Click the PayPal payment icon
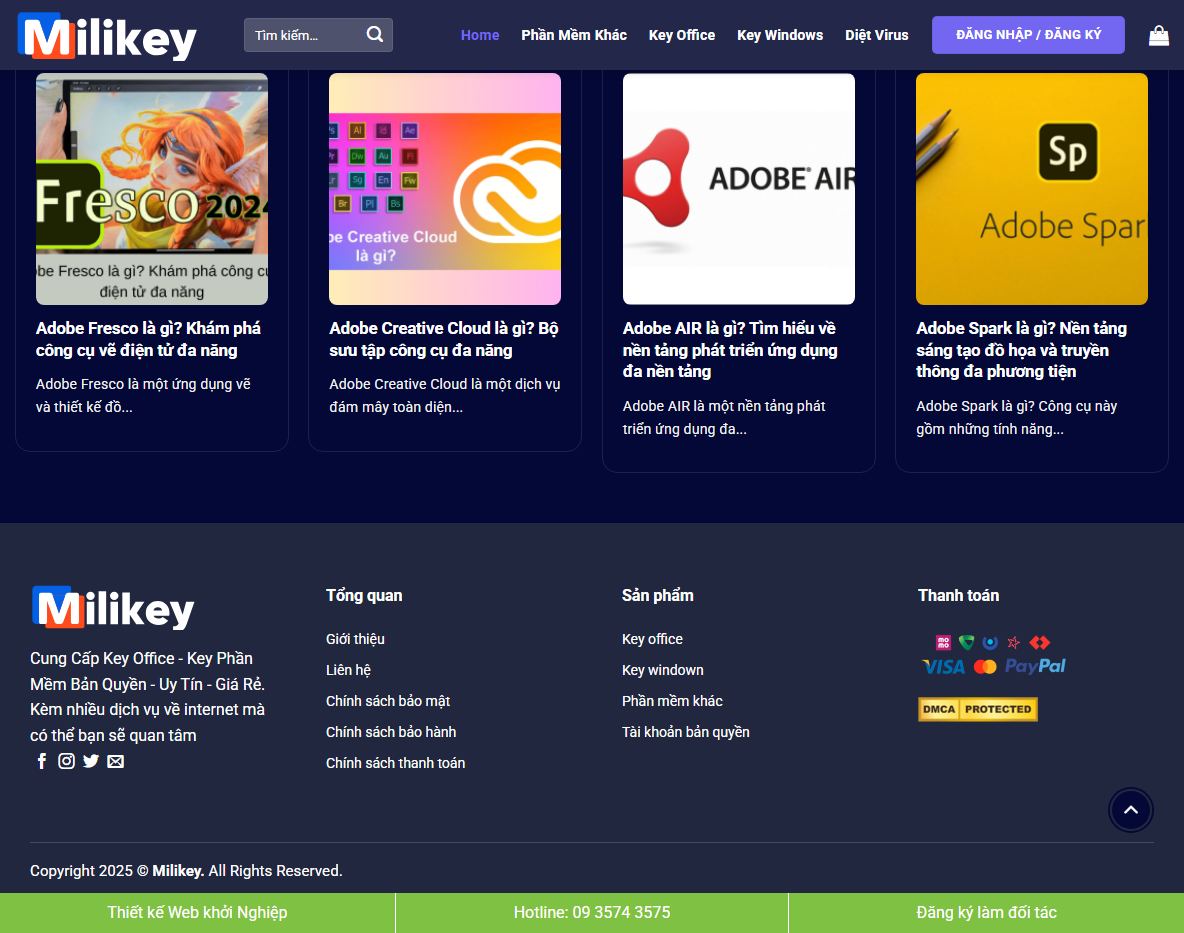The width and height of the screenshot is (1184, 933). 1036,665
